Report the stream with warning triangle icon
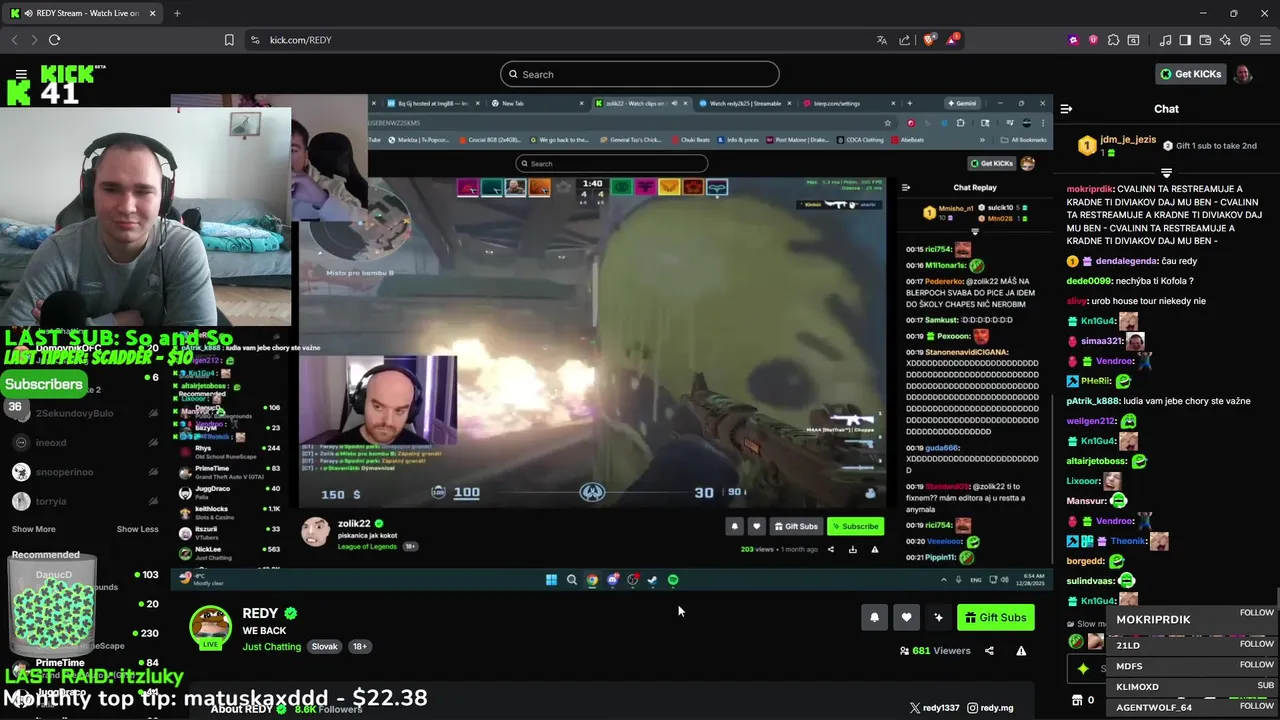The width and height of the screenshot is (1280, 720). (x=1021, y=651)
